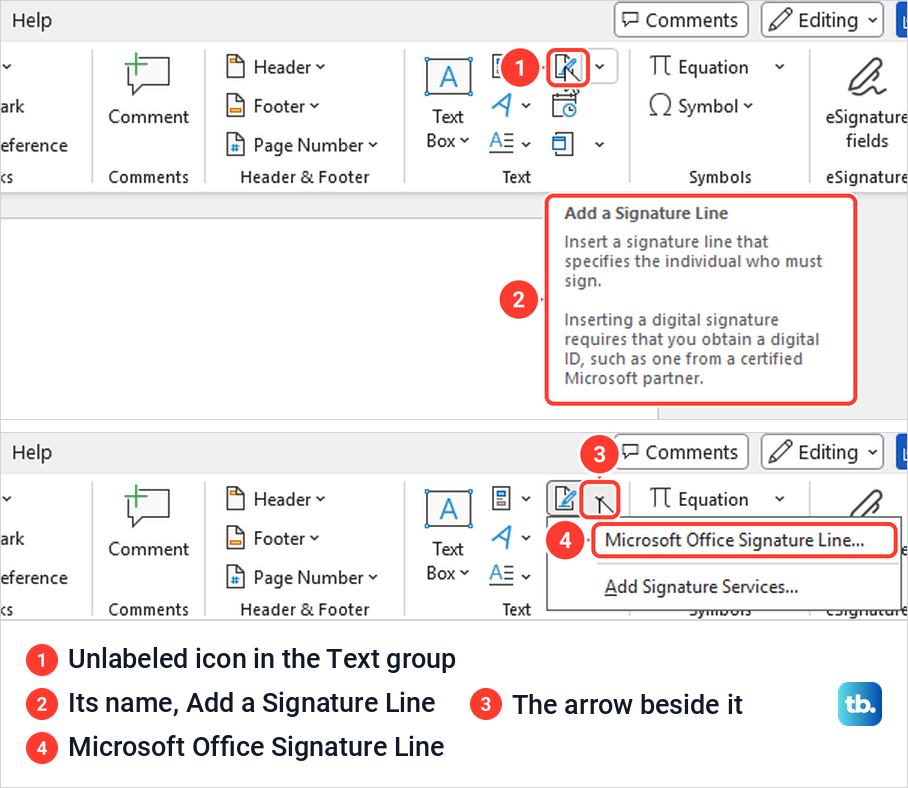Click Equation button in the lower ribbon
This screenshot has height=788, width=908.
[700, 499]
